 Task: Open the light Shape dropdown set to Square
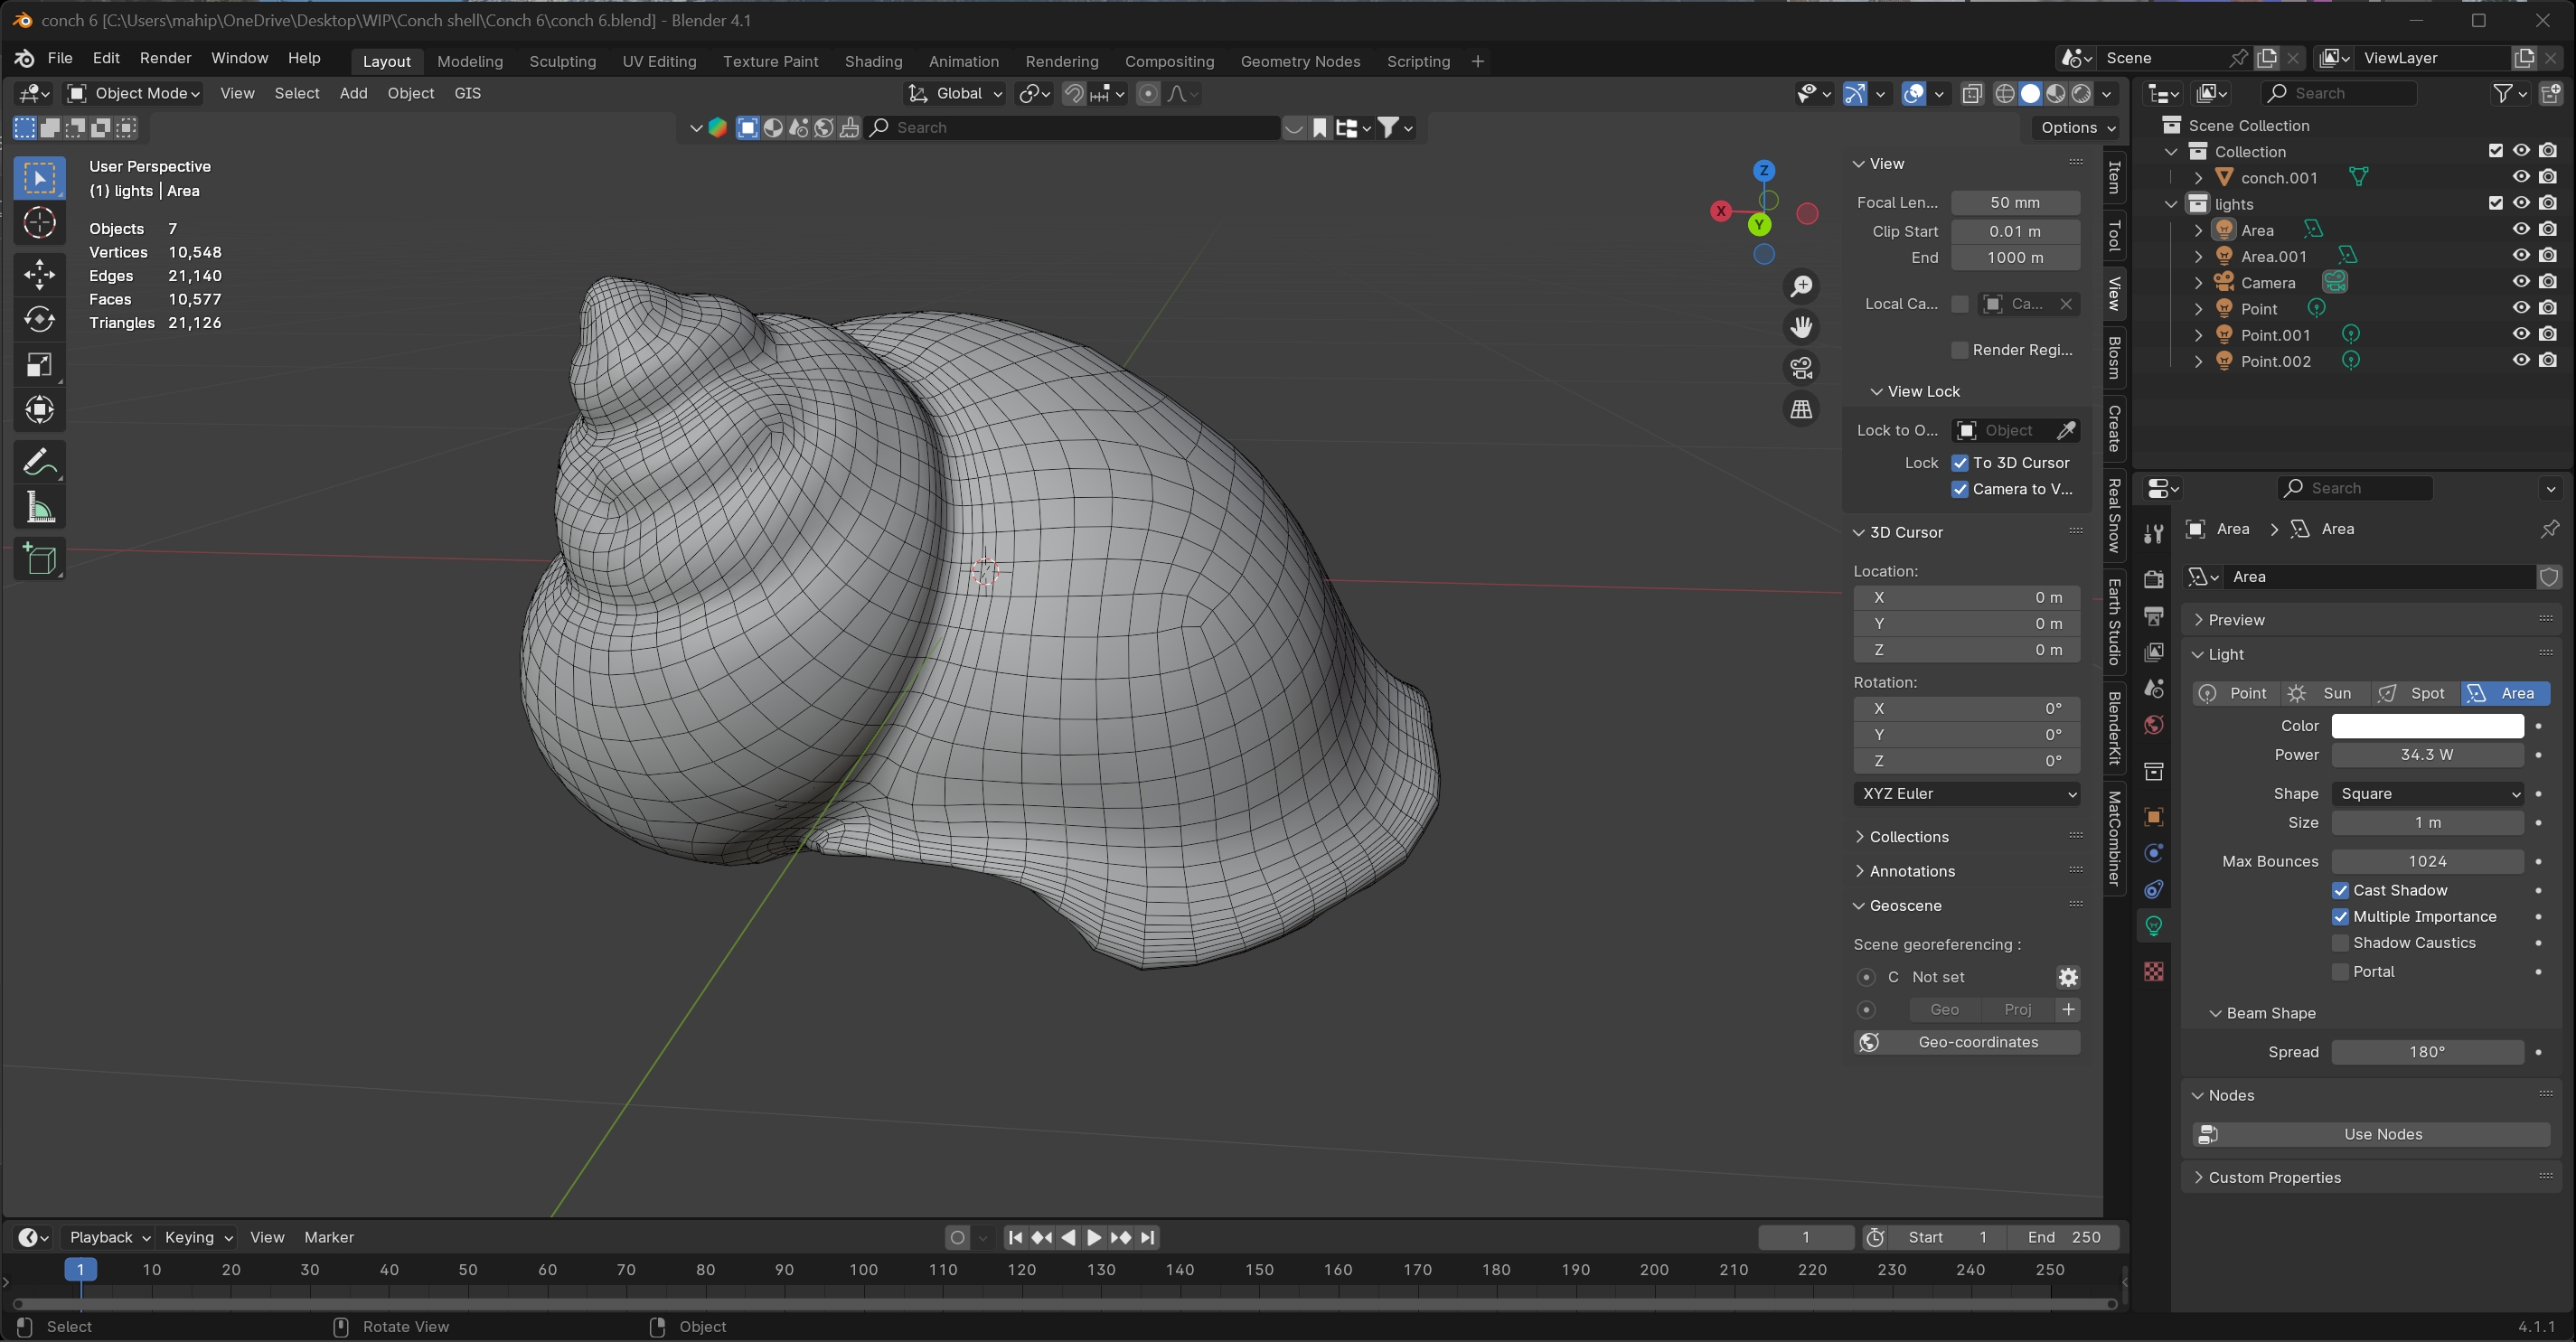[x=2426, y=793]
